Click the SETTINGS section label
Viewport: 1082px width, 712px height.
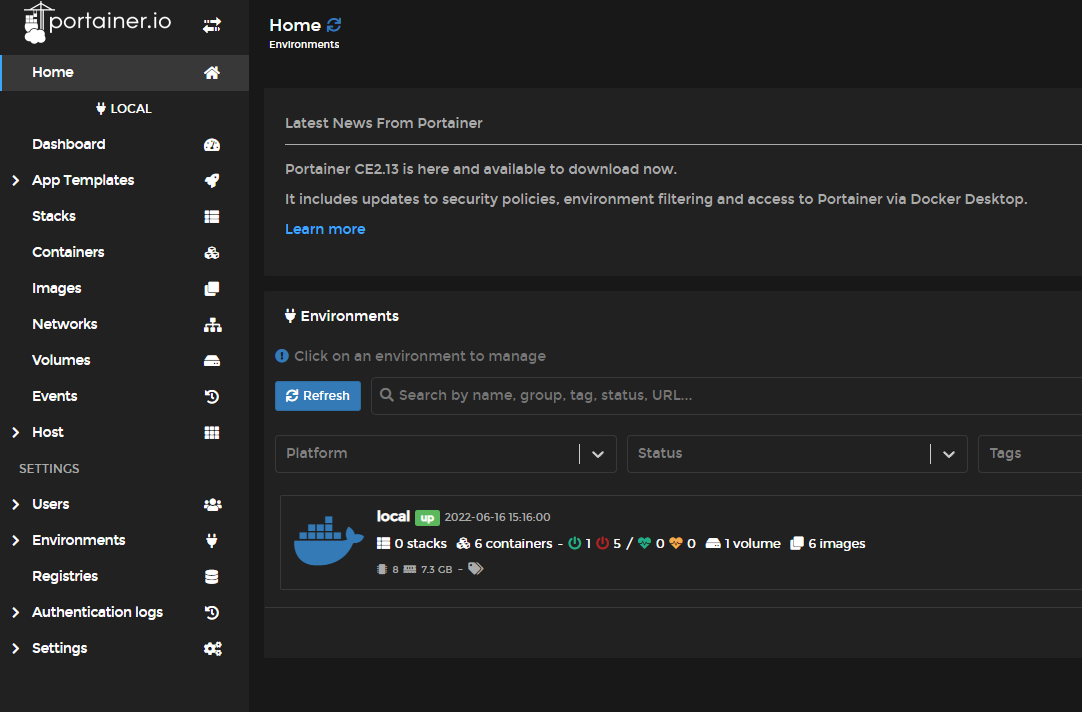pos(49,468)
